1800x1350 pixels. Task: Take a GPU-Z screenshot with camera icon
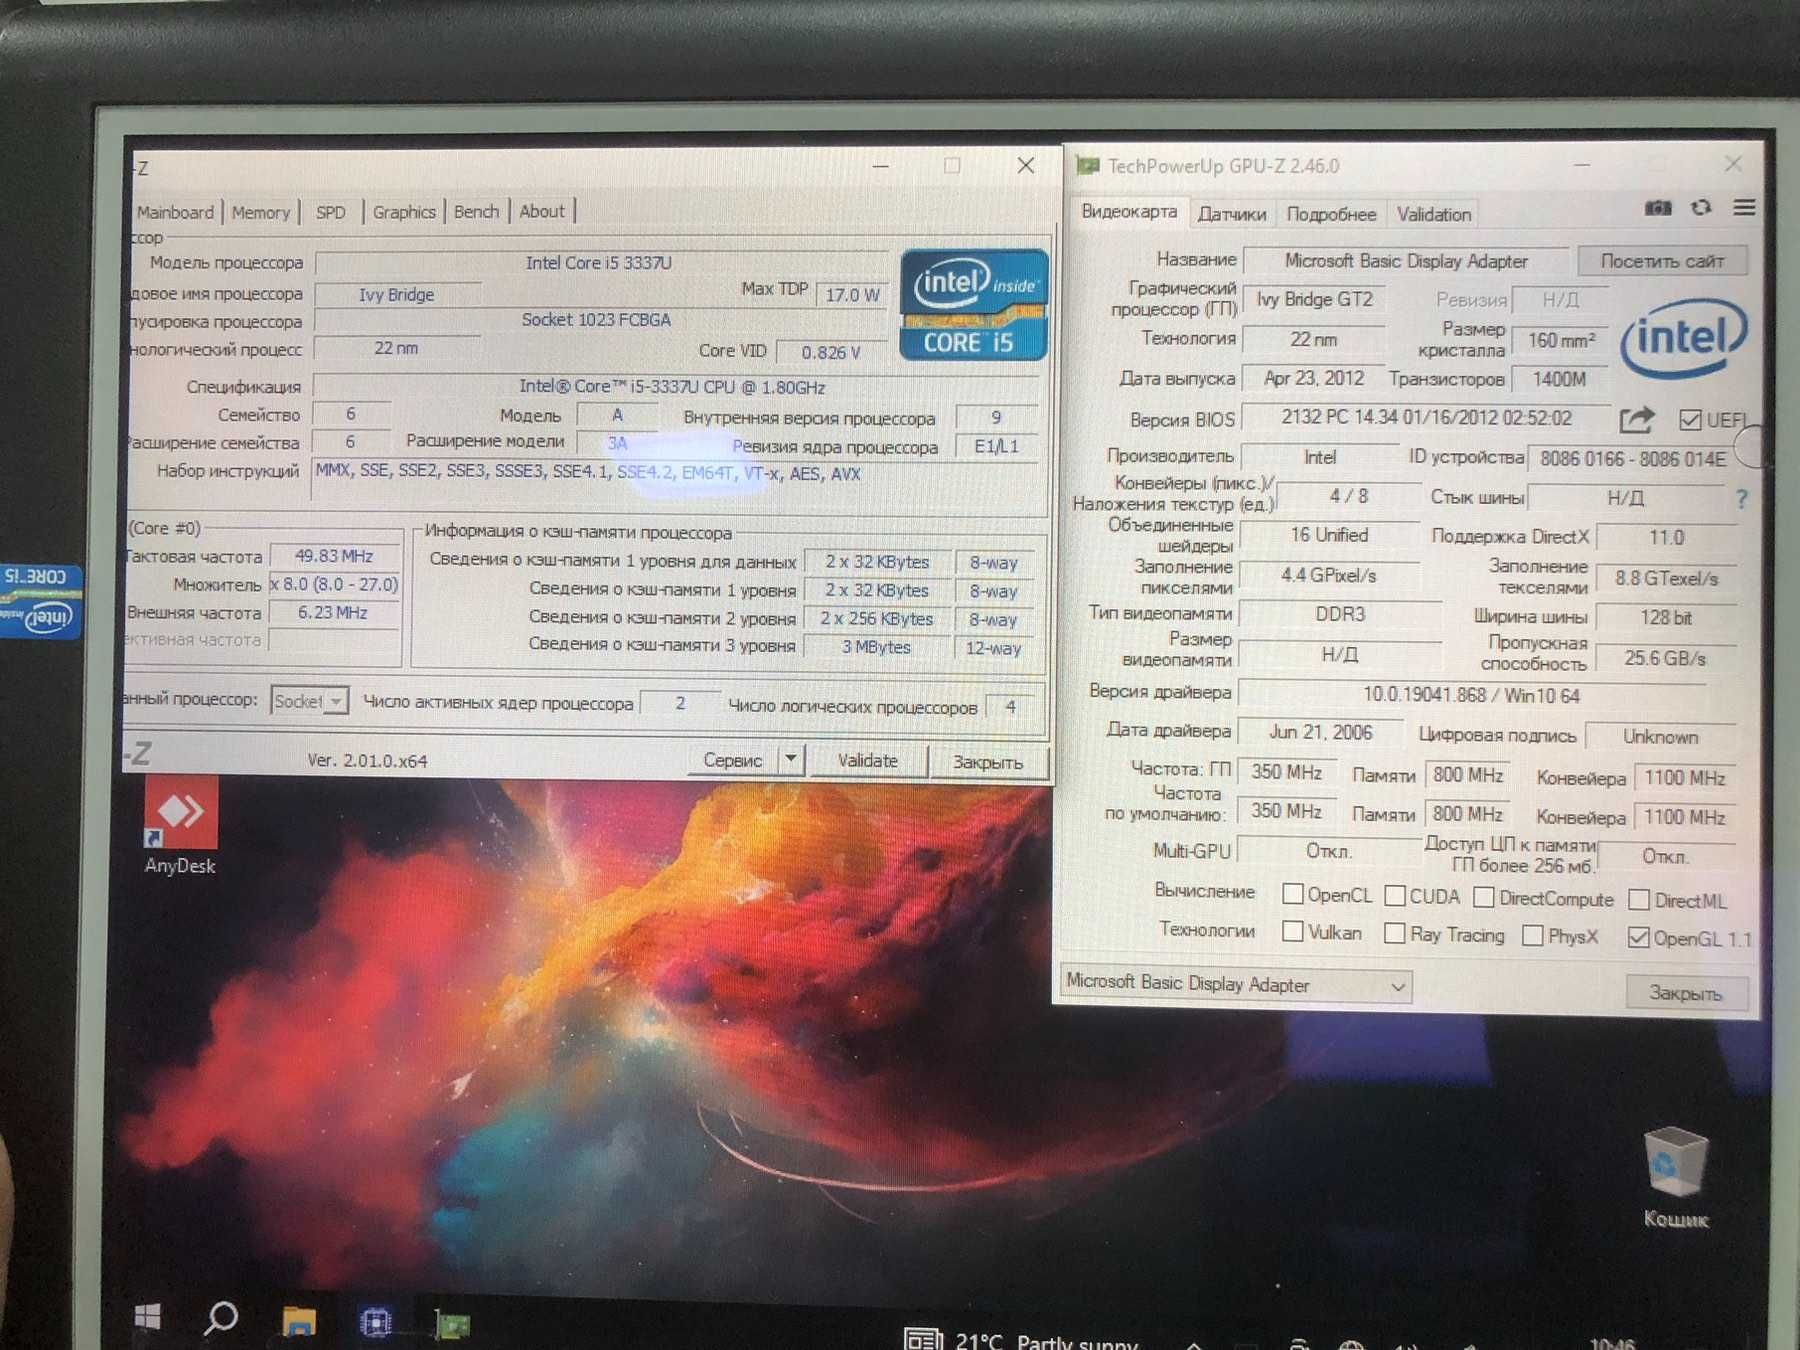point(1658,208)
